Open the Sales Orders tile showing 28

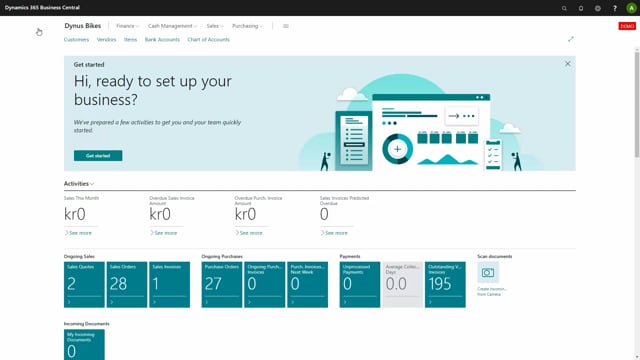click(127, 284)
